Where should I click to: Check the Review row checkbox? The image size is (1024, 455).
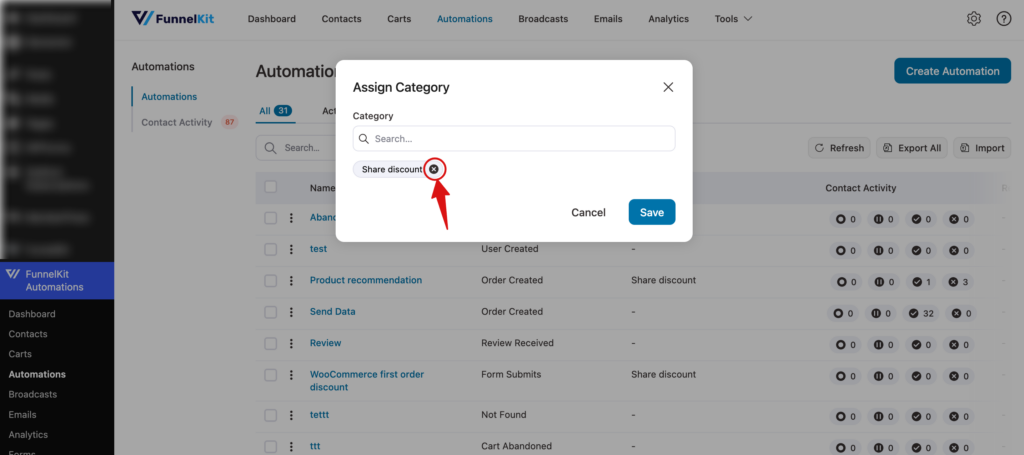point(270,343)
